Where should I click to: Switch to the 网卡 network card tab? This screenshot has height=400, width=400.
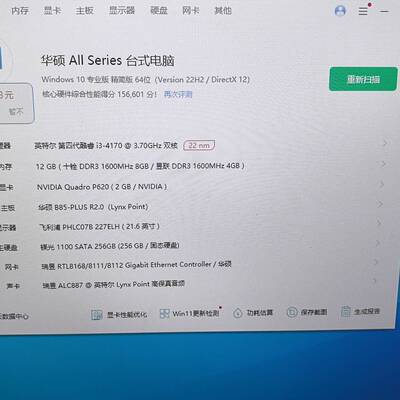click(x=191, y=11)
